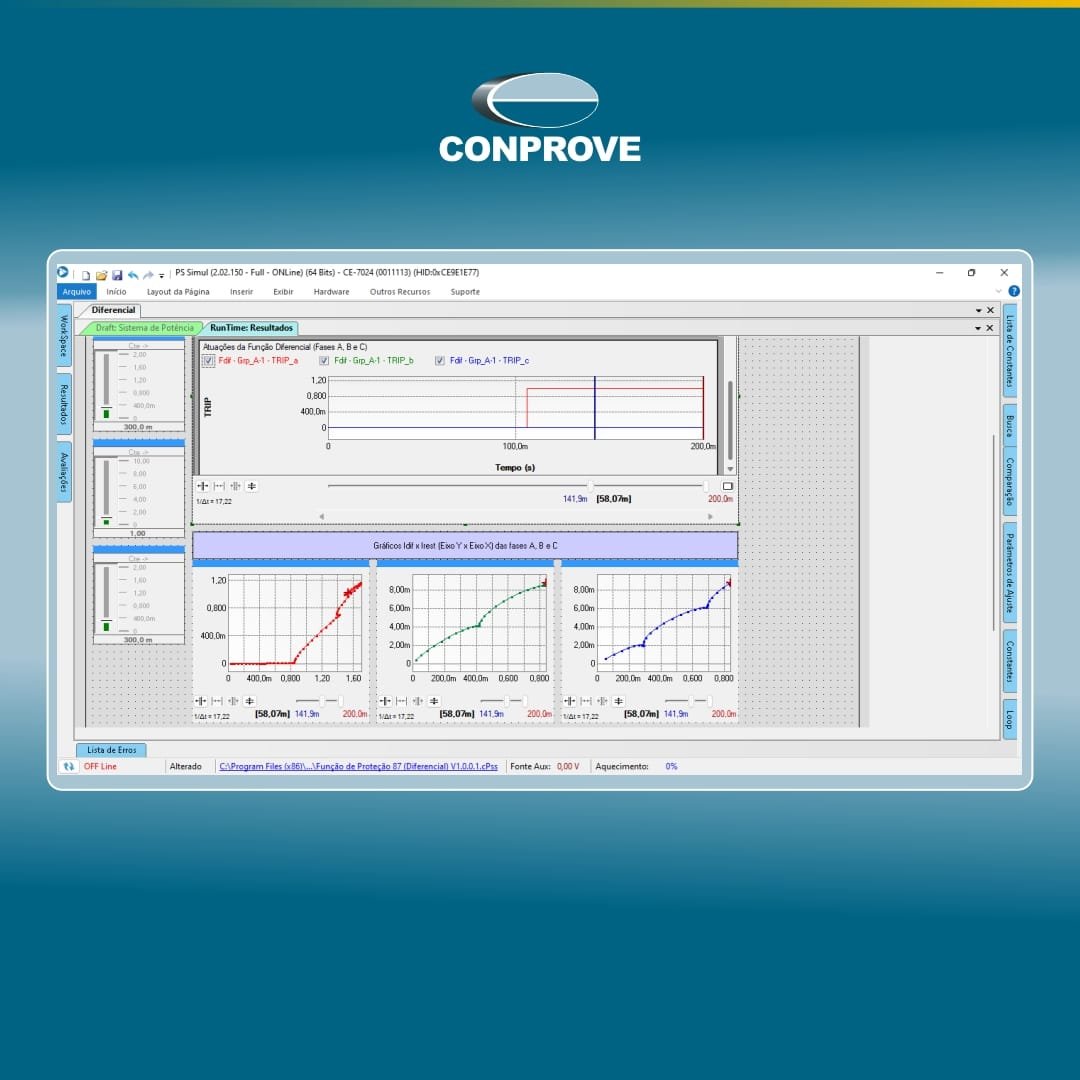Click the New document icon

coord(86,274)
